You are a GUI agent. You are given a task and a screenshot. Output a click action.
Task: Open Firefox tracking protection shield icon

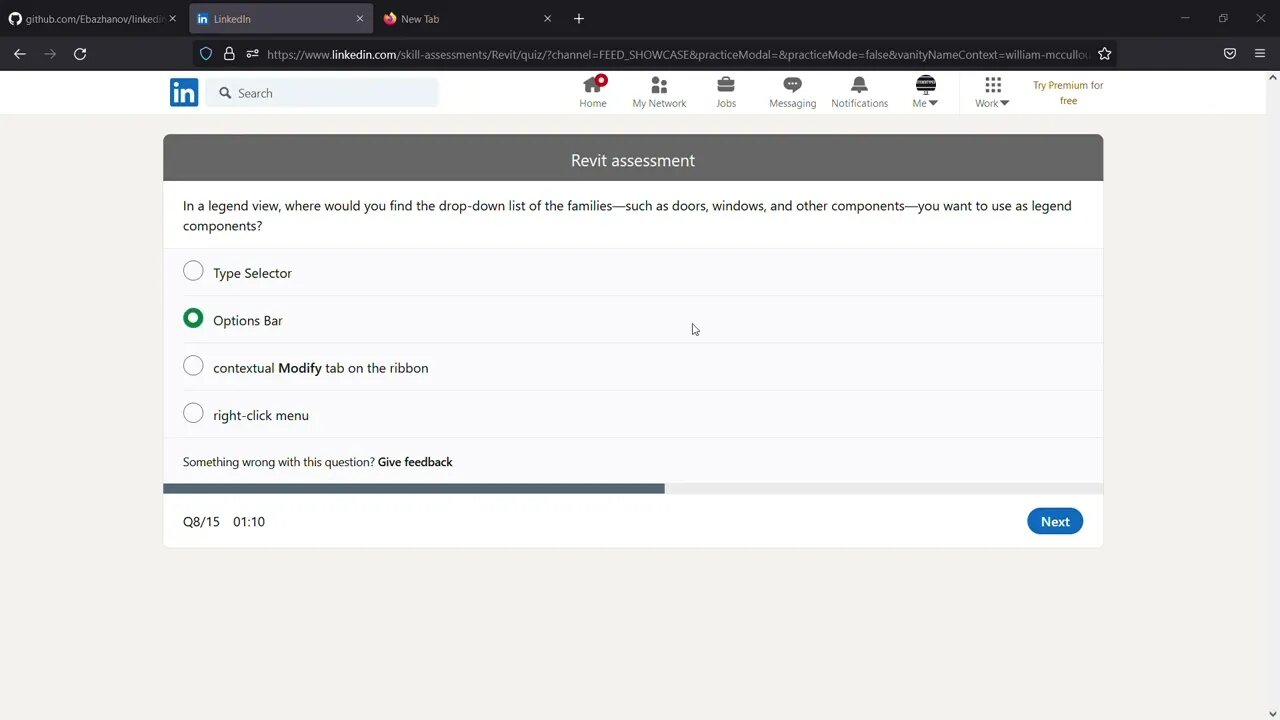click(206, 54)
